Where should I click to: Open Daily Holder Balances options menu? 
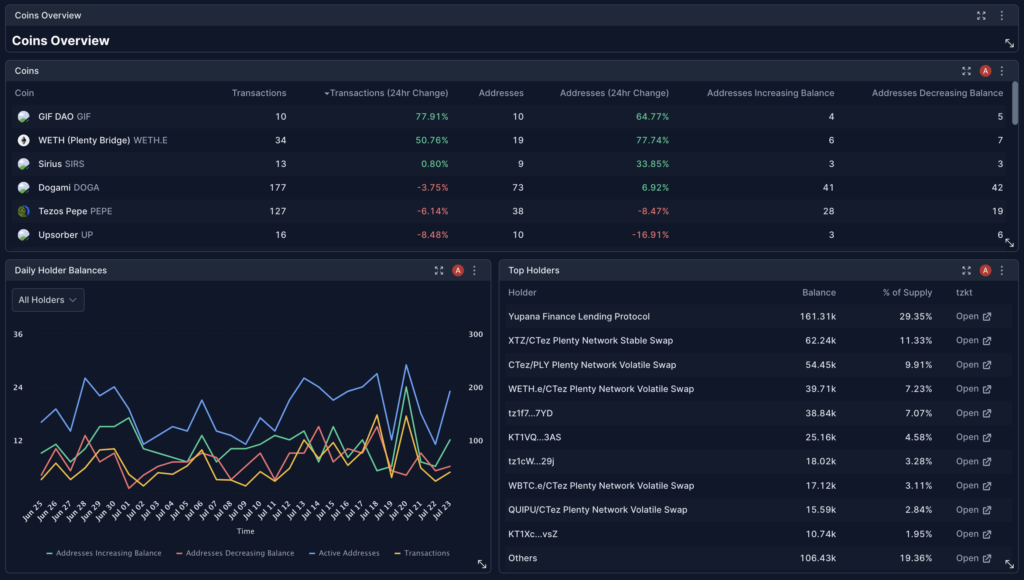pyautogui.click(x=475, y=270)
